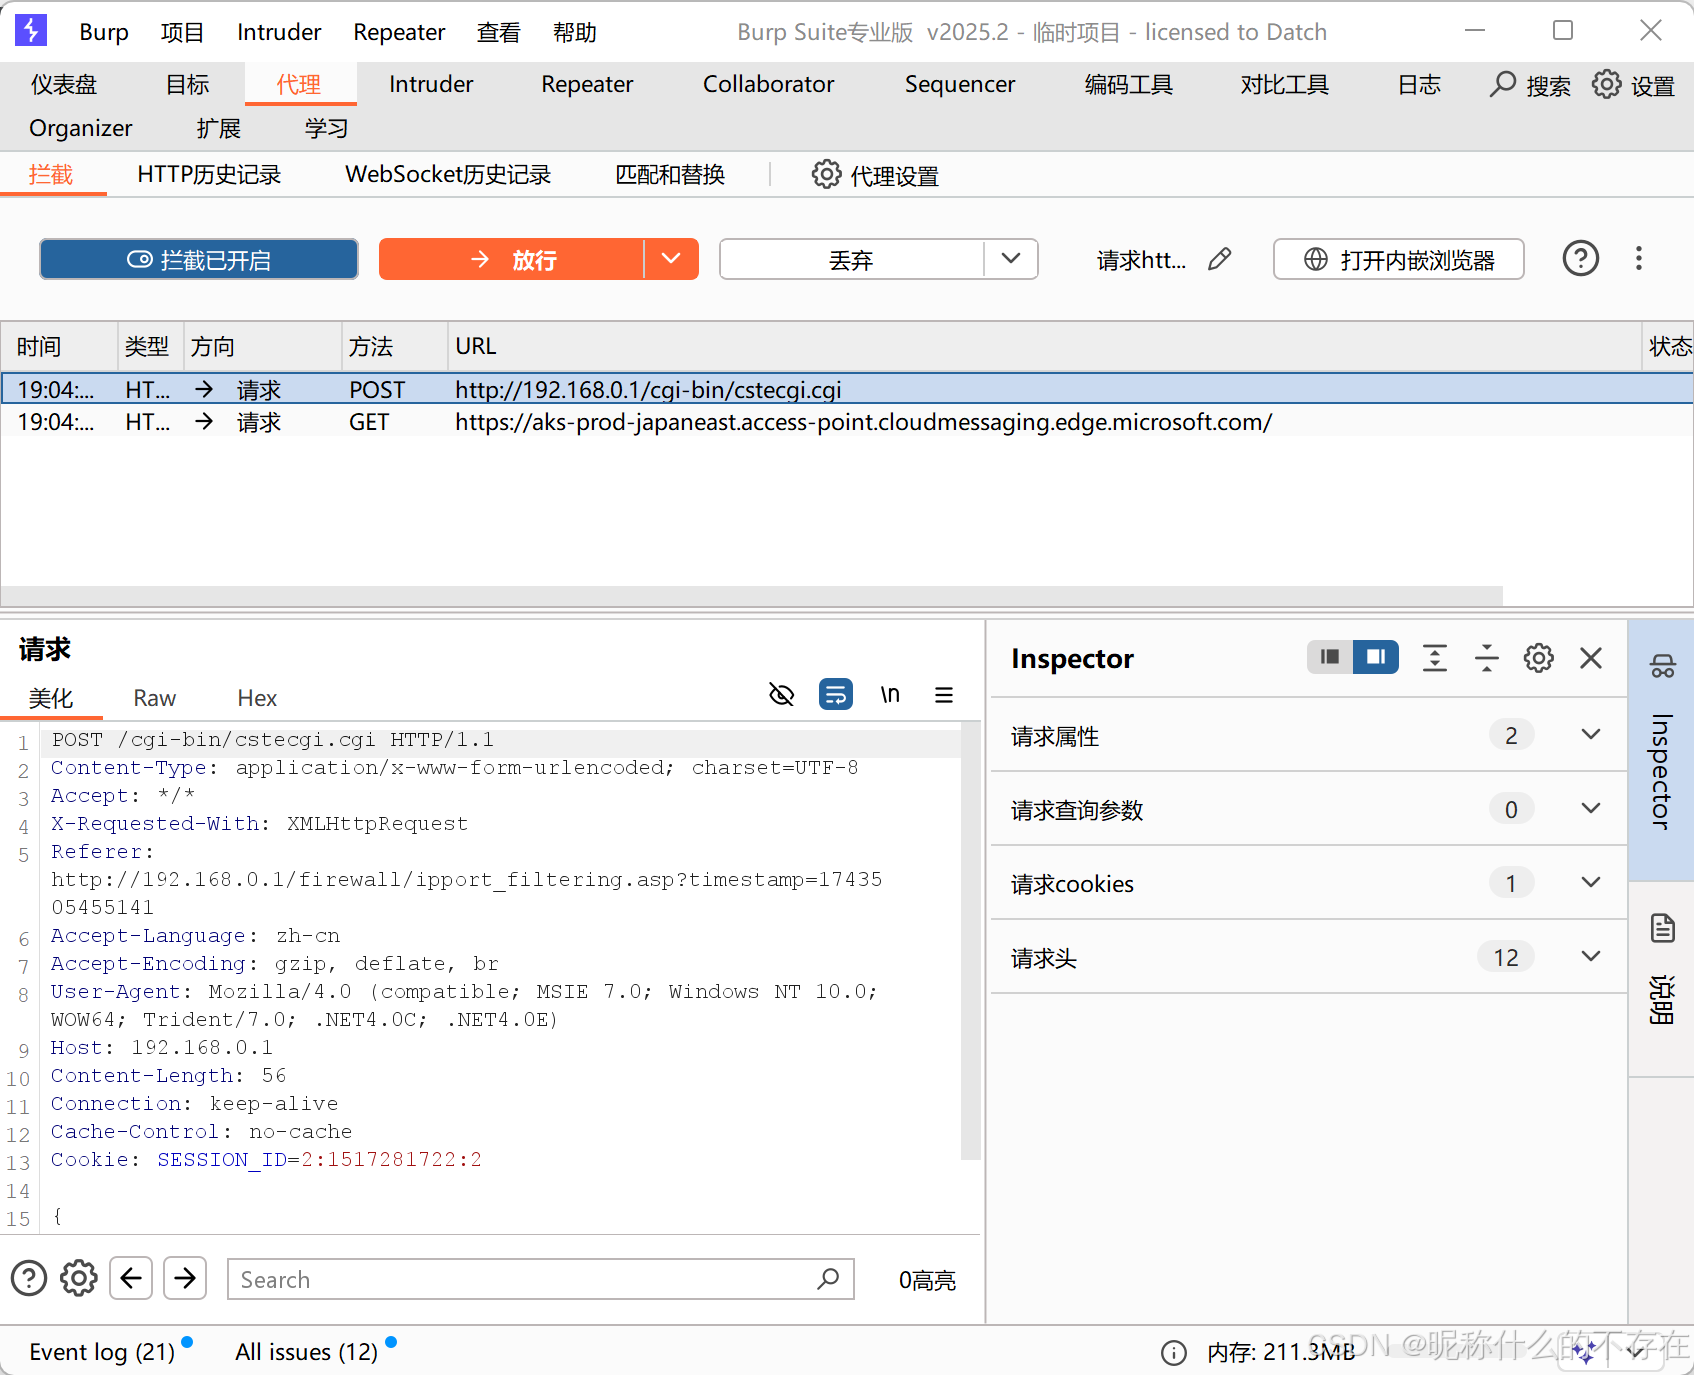The image size is (1694, 1375).
Task: Click the Burp Suite logo icon
Action: (x=31, y=31)
